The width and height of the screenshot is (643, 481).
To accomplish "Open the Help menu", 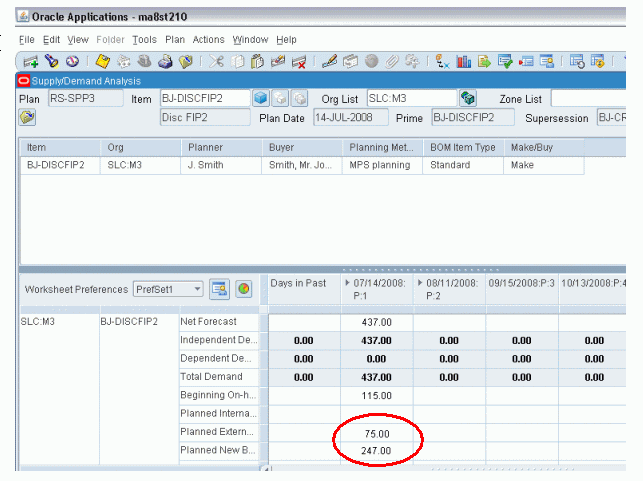I will [286, 40].
